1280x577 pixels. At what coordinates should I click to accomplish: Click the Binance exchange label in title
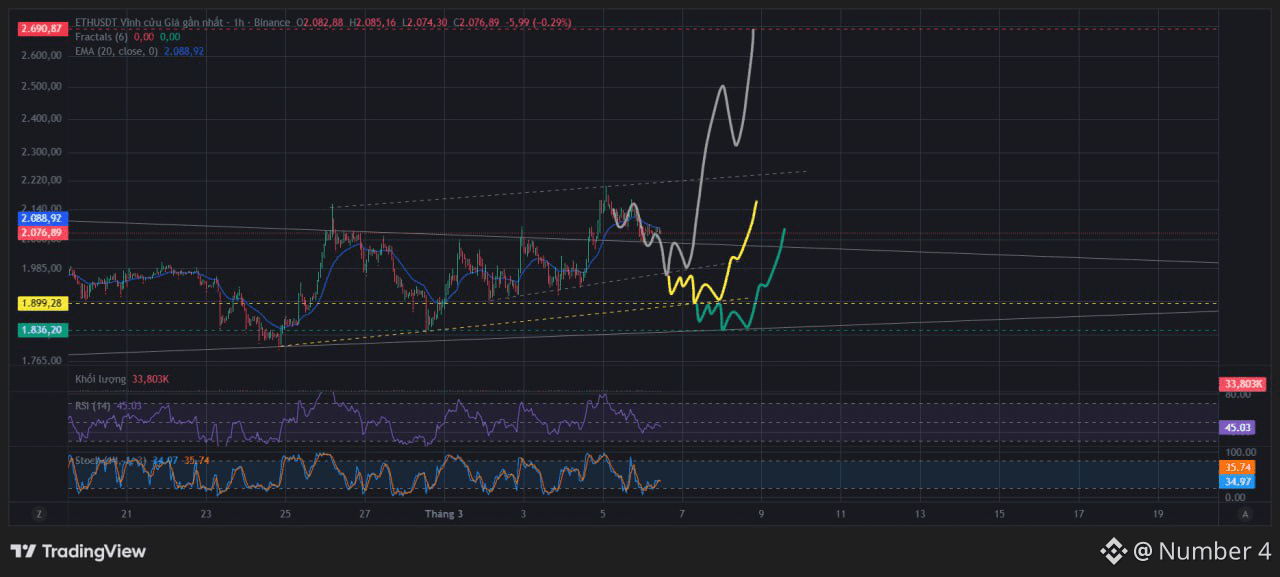coord(272,22)
